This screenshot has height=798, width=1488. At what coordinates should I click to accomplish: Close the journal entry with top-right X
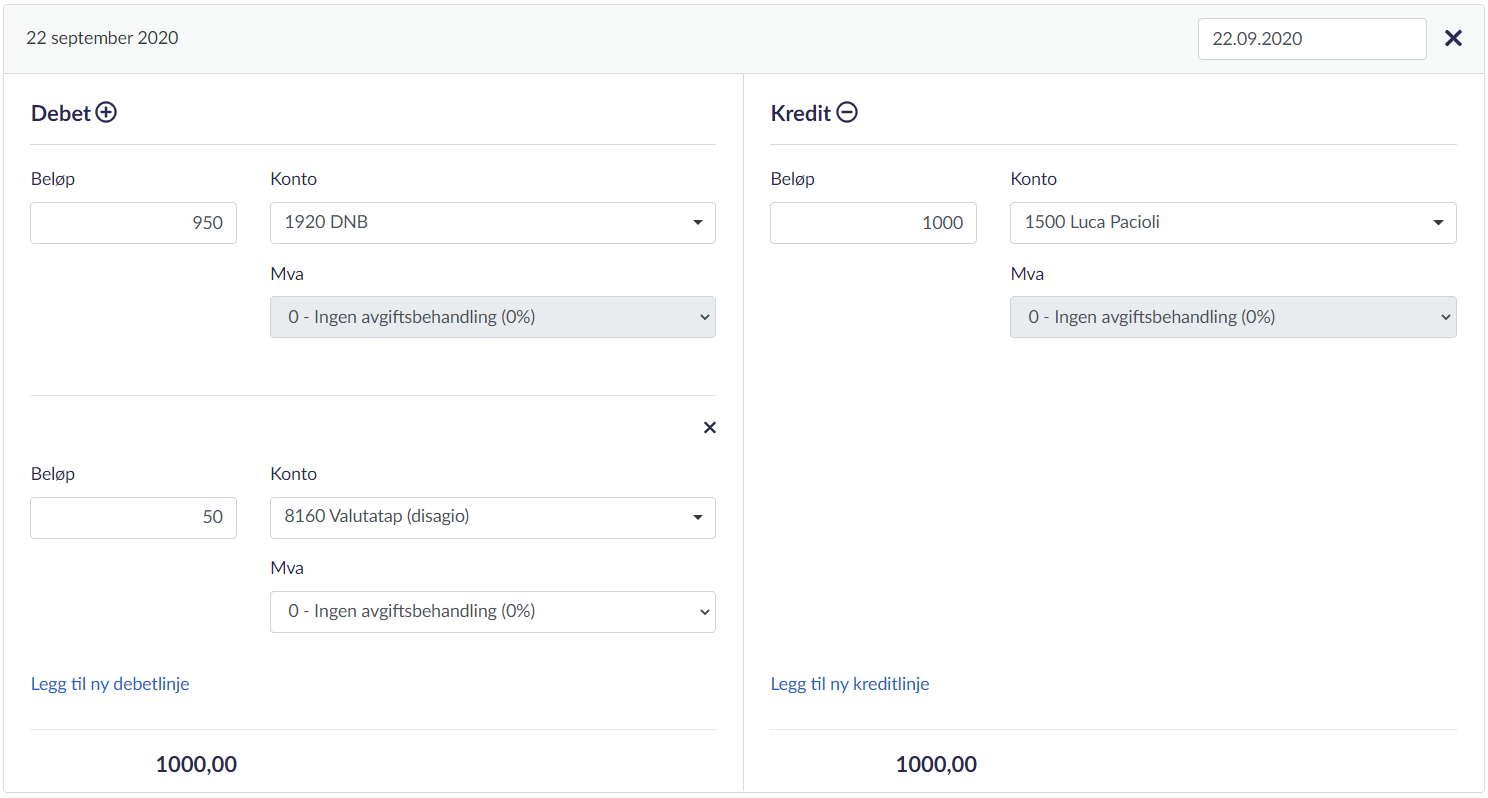(x=1453, y=38)
